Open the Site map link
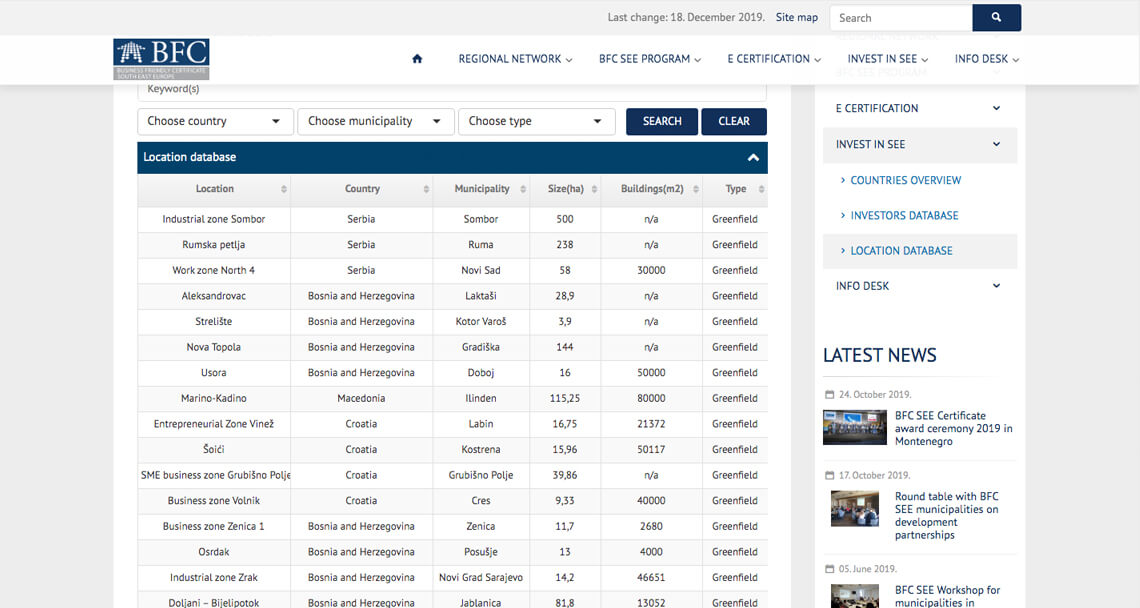Screen dimensions: 1140x608 pyautogui.click(x=796, y=17)
